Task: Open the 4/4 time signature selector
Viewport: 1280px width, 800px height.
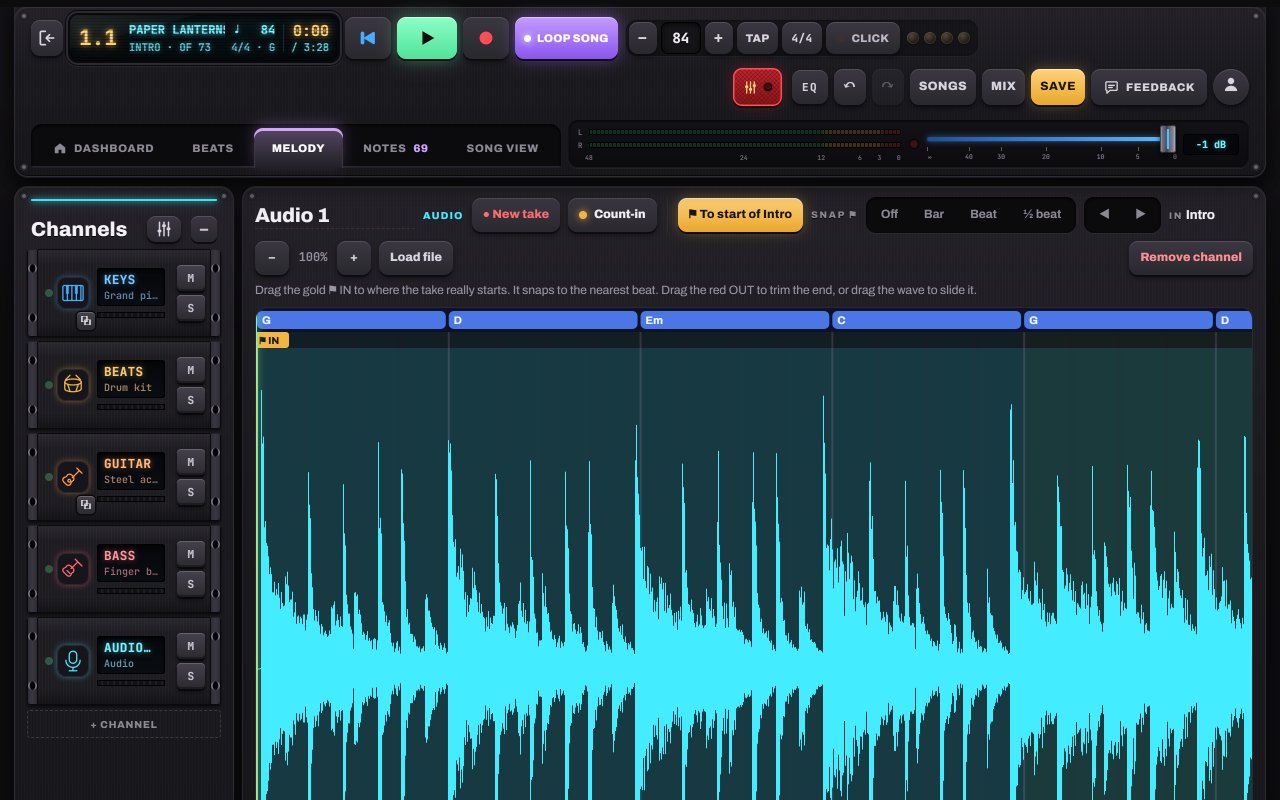Action: (x=802, y=38)
